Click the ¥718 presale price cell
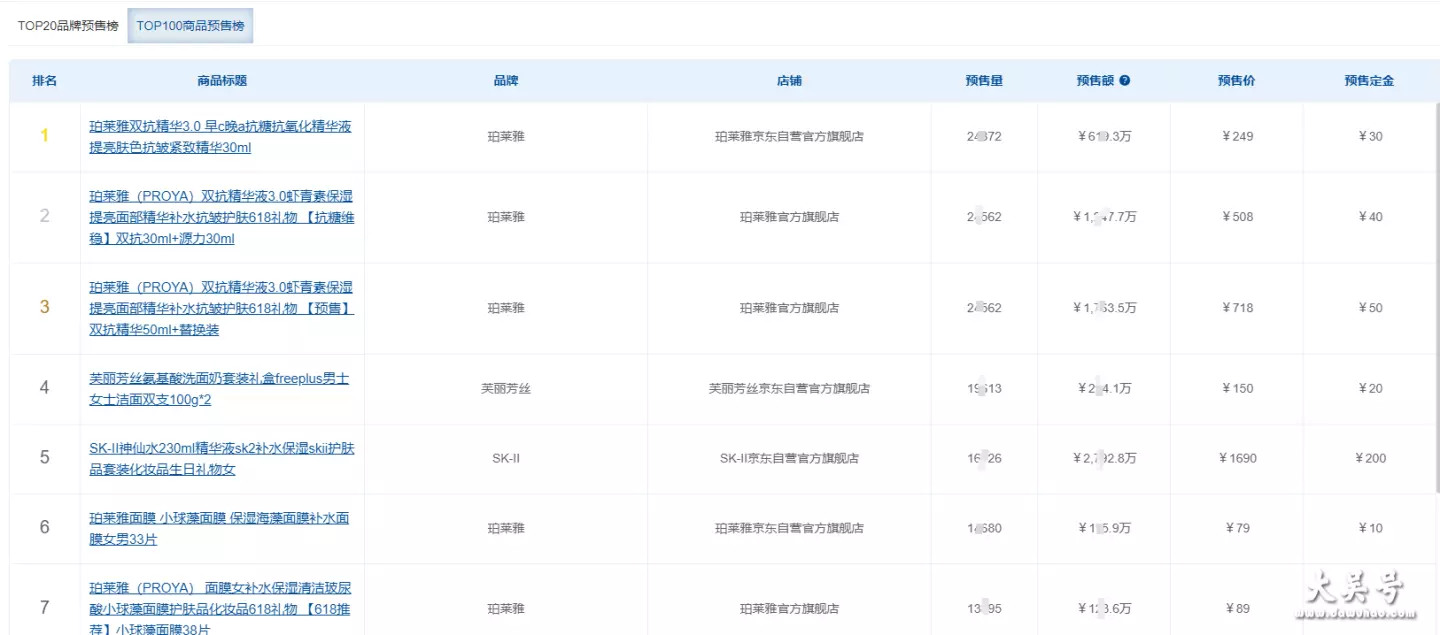The width and height of the screenshot is (1440, 635). 1237,308
